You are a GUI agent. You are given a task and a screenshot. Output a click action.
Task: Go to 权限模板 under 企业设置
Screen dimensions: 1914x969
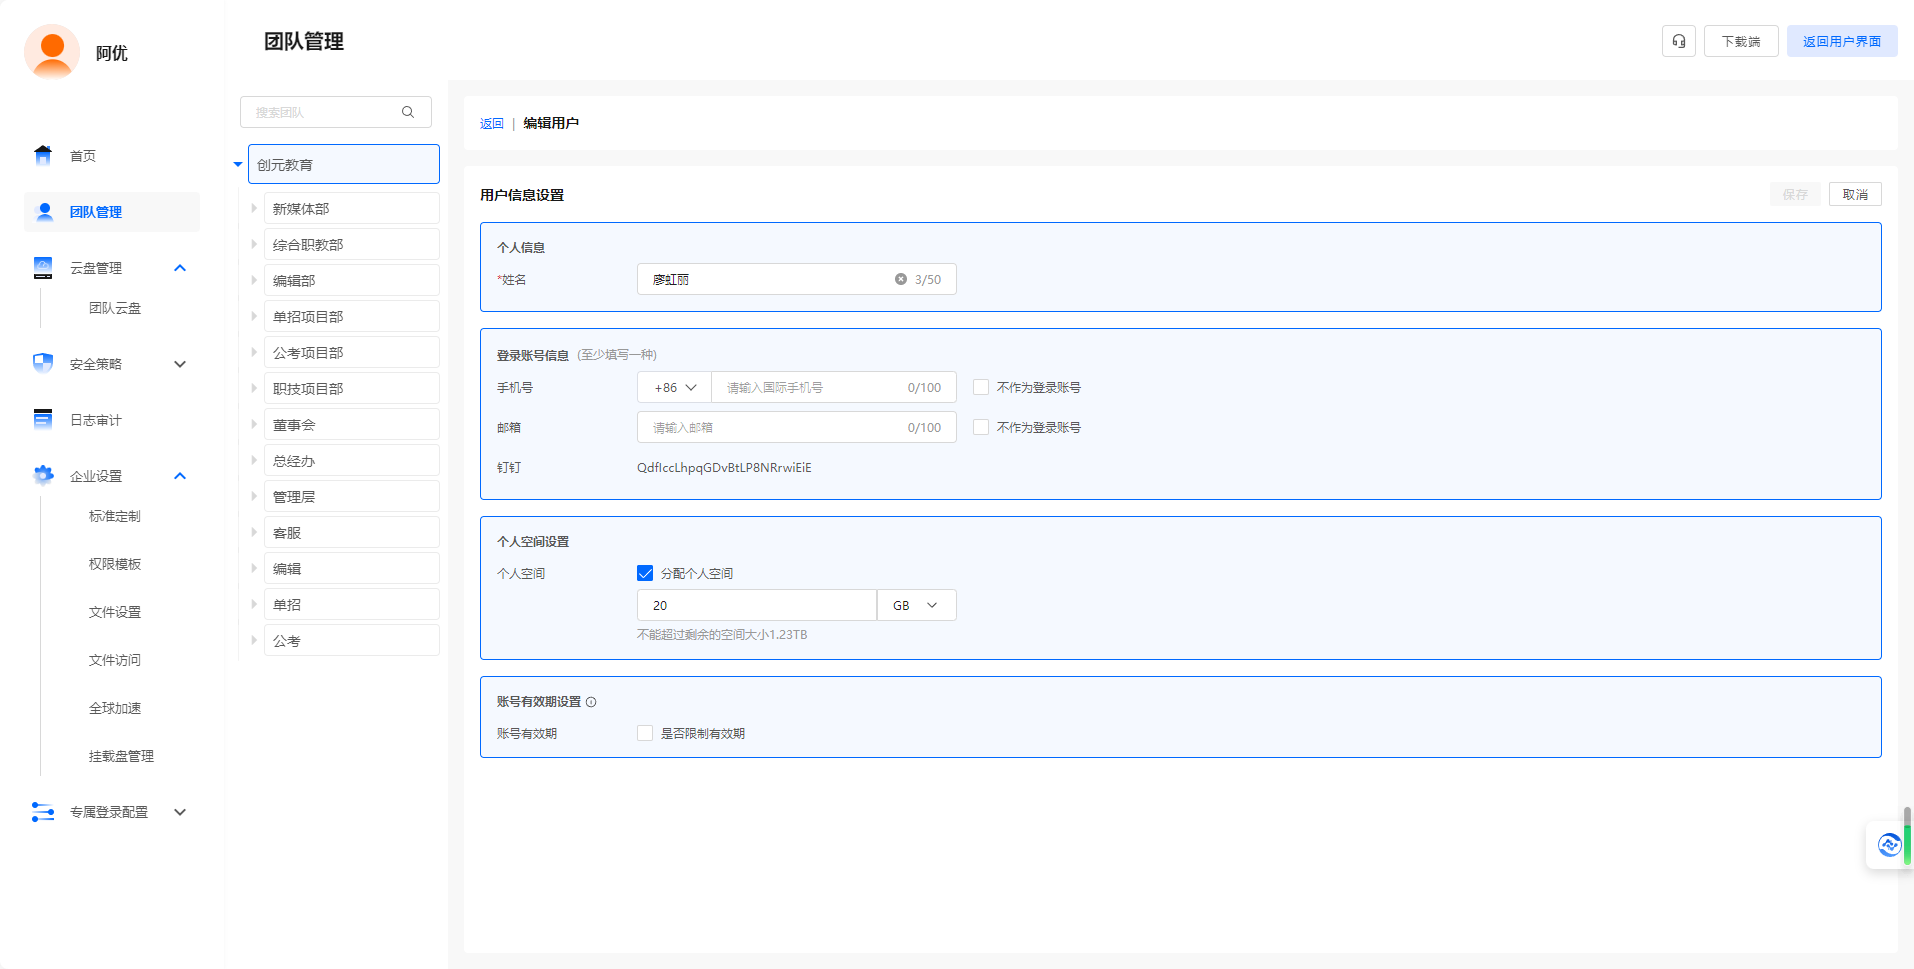[x=115, y=564]
